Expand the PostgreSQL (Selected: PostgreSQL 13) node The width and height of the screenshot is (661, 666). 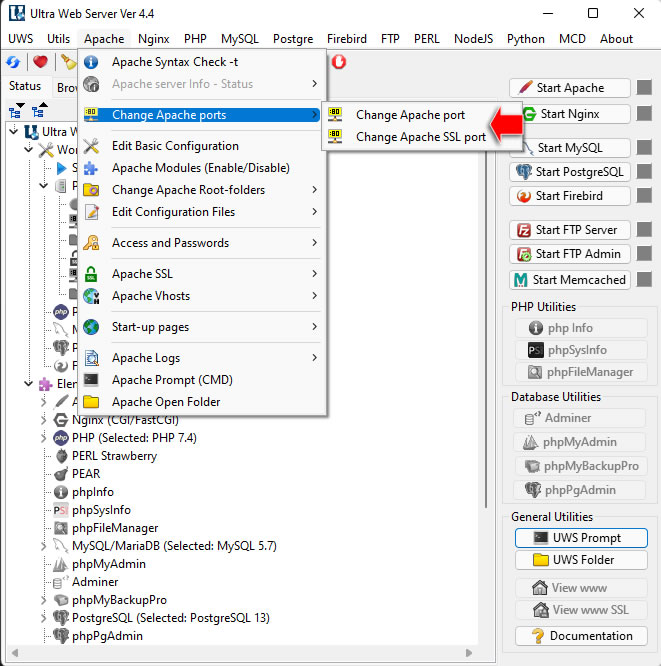(44, 618)
